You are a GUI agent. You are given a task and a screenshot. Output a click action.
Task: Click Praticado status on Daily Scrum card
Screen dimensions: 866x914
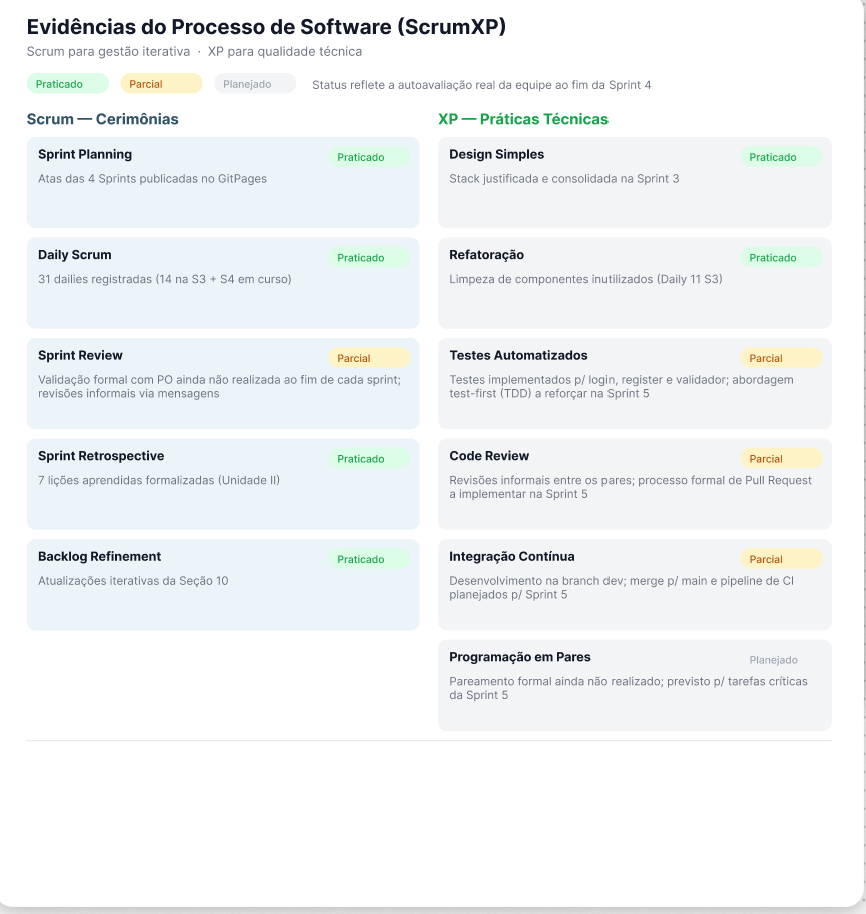pos(369,257)
